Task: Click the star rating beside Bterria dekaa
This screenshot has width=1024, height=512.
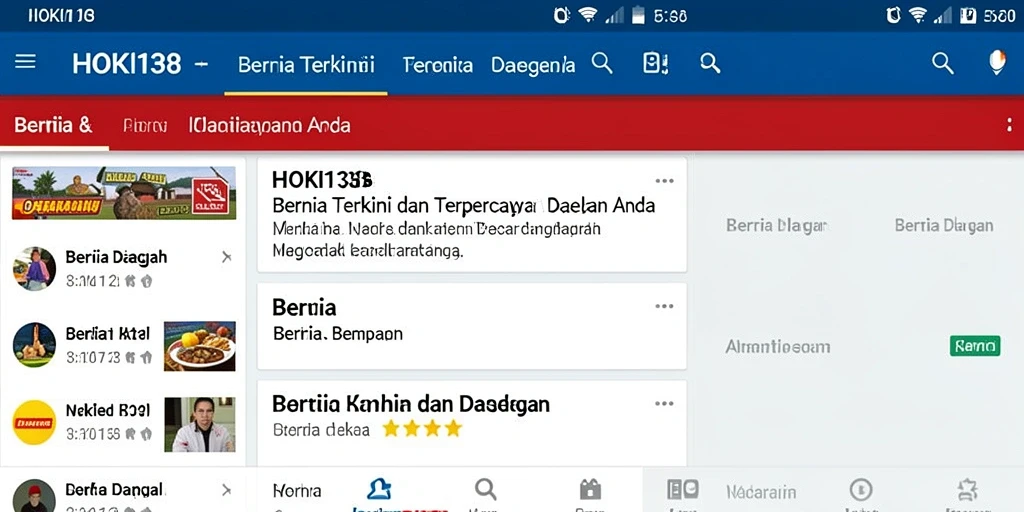Action: pos(422,428)
